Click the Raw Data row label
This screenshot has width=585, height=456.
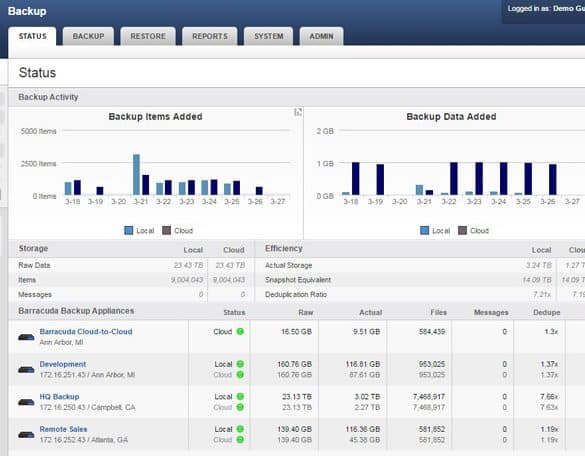tap(34, 265)
